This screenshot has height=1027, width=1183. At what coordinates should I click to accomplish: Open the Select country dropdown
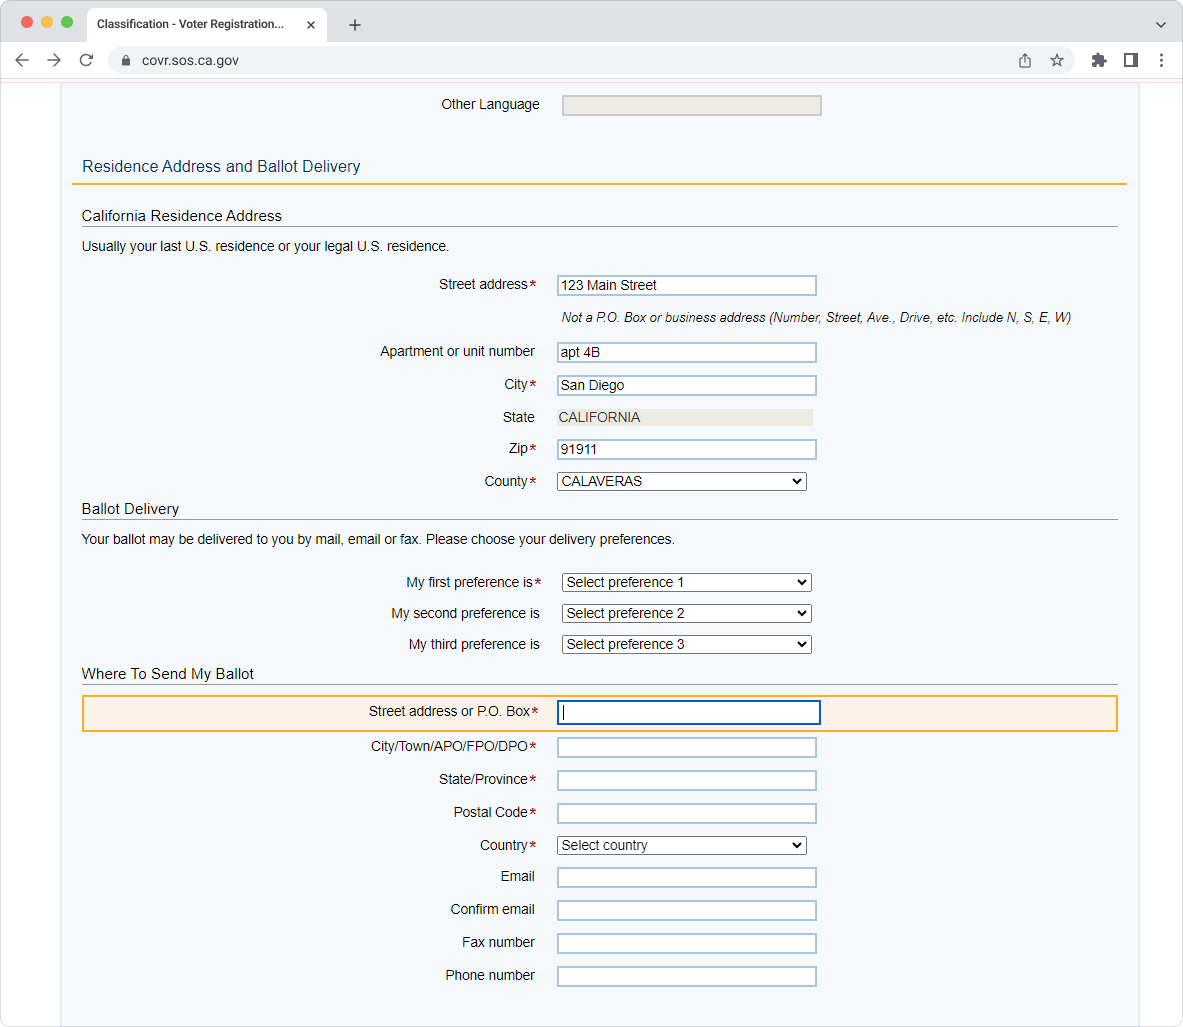coord(681,845)
